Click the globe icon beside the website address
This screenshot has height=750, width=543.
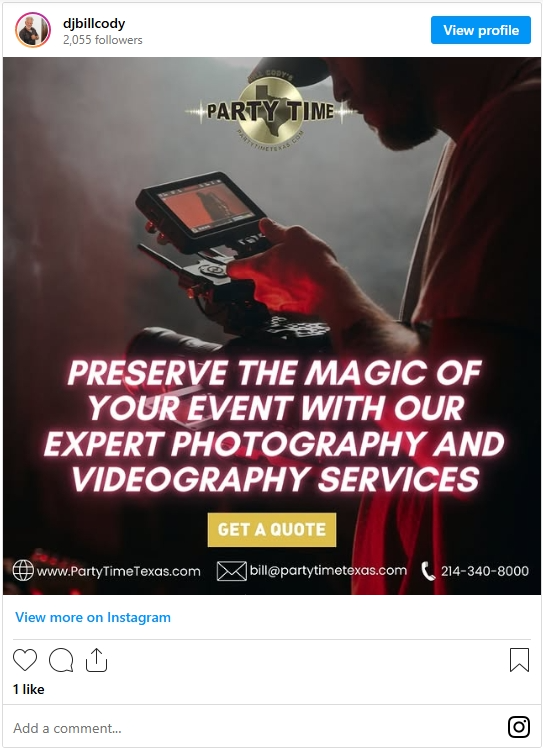(x=23, y=571)
